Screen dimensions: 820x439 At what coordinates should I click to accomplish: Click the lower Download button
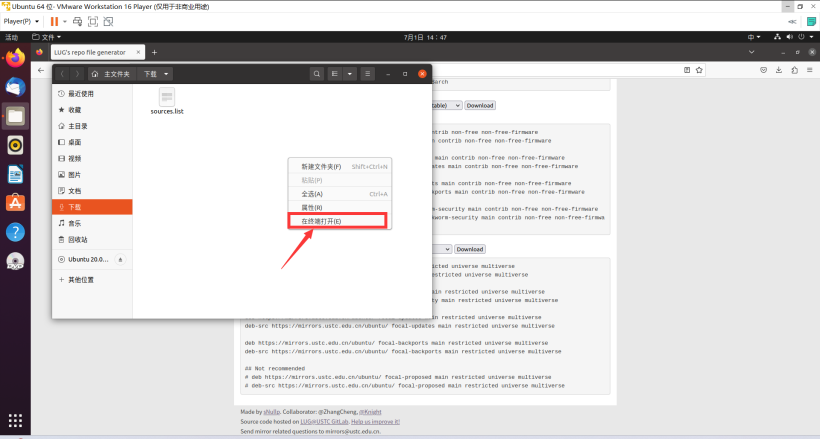[469, 249]
